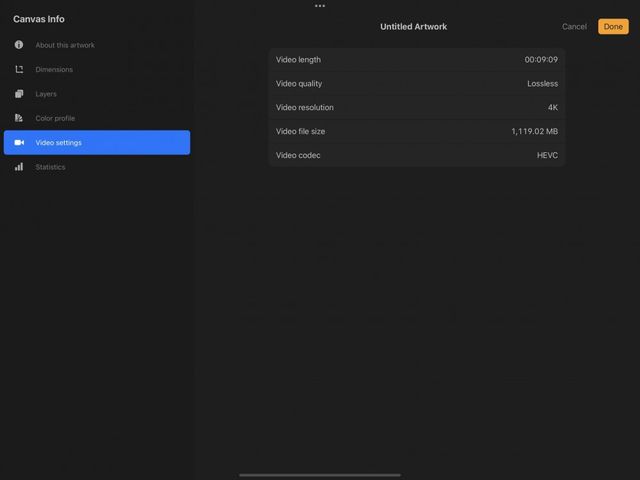Select the Video resolution label
Viewport: 640px width, 480px height.
304,107
